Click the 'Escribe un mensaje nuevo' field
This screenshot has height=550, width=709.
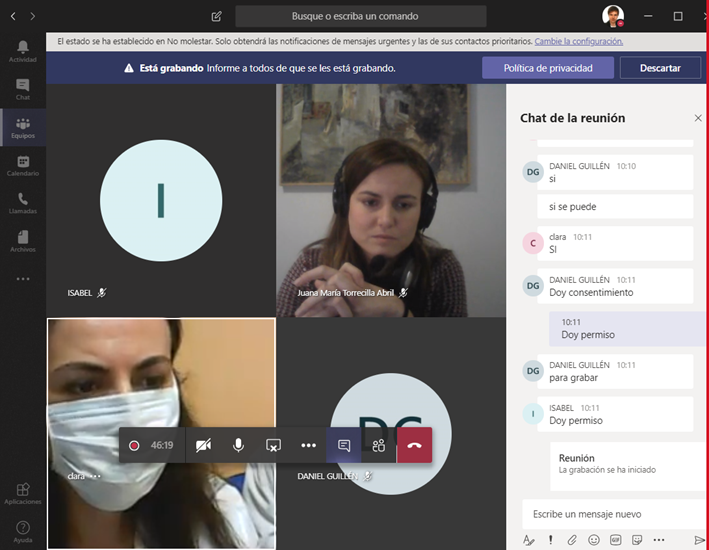612,514
